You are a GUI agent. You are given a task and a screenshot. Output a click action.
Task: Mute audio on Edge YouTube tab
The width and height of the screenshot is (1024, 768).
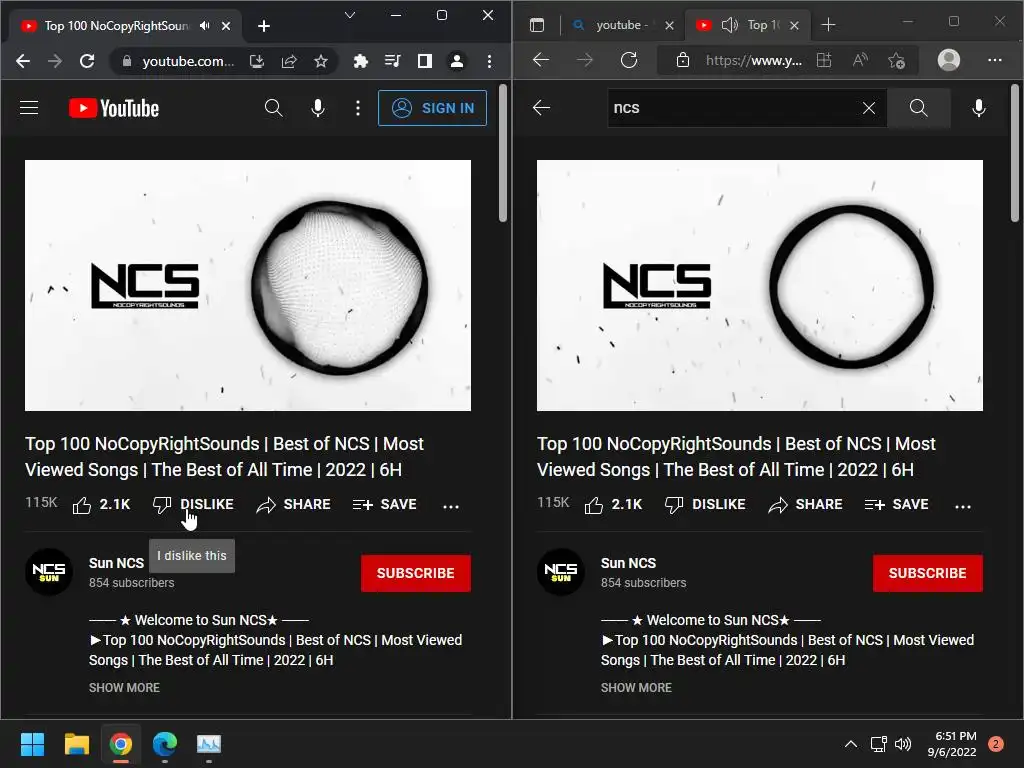click(729, 25)
